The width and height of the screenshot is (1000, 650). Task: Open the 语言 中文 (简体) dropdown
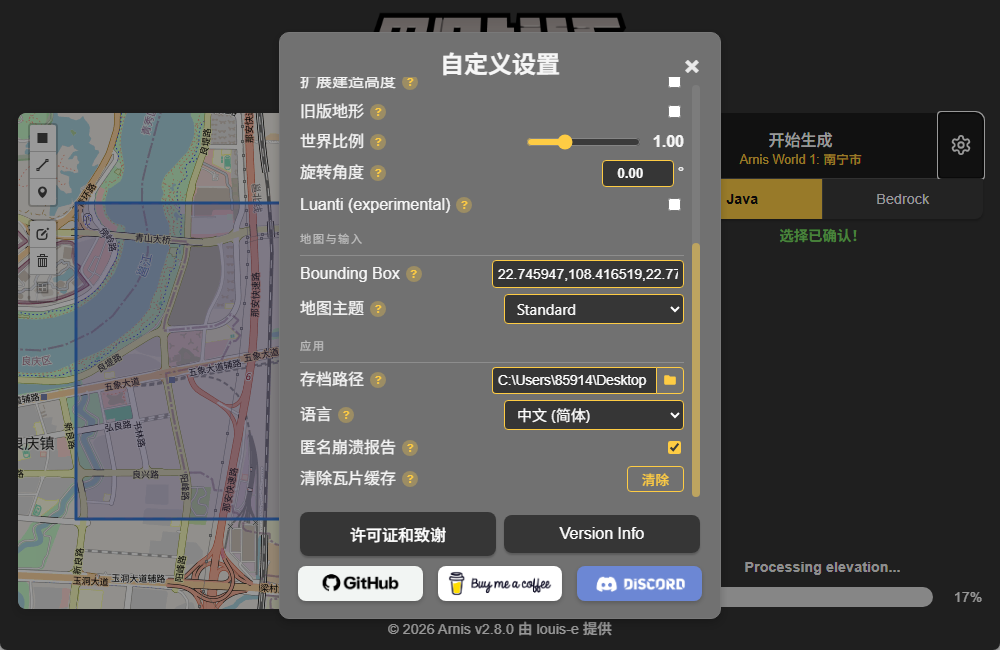594,415
